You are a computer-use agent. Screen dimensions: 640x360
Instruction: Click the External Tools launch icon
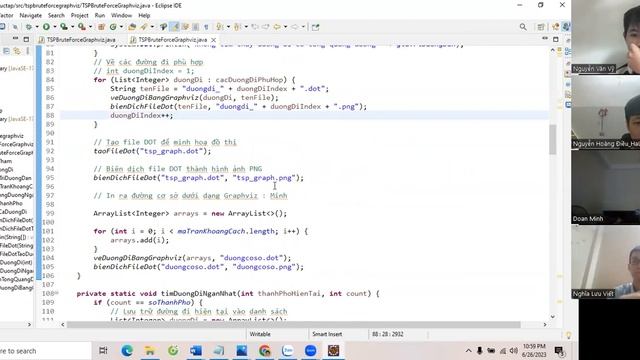pyautogui.click(x=82, y=27)
